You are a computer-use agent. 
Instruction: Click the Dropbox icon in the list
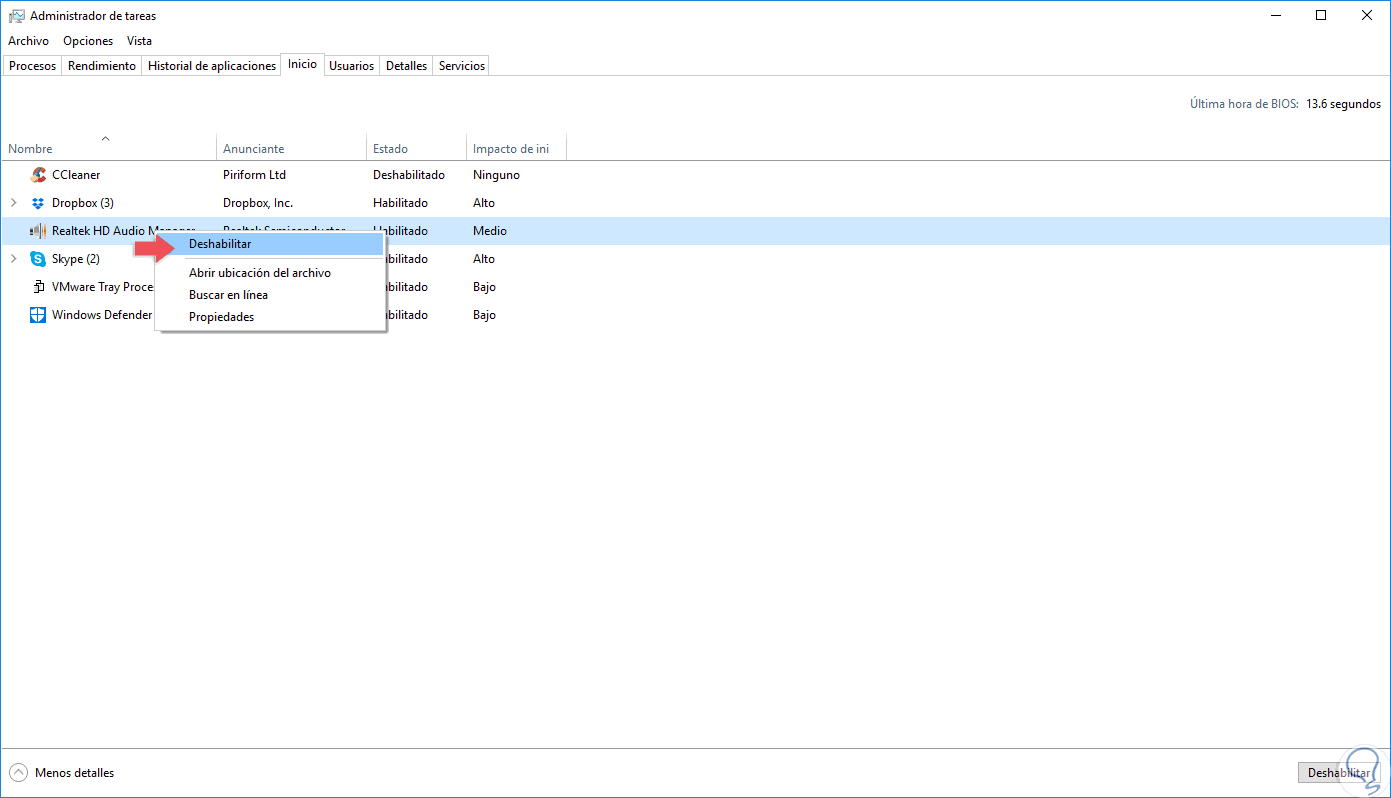click(38, 203)
